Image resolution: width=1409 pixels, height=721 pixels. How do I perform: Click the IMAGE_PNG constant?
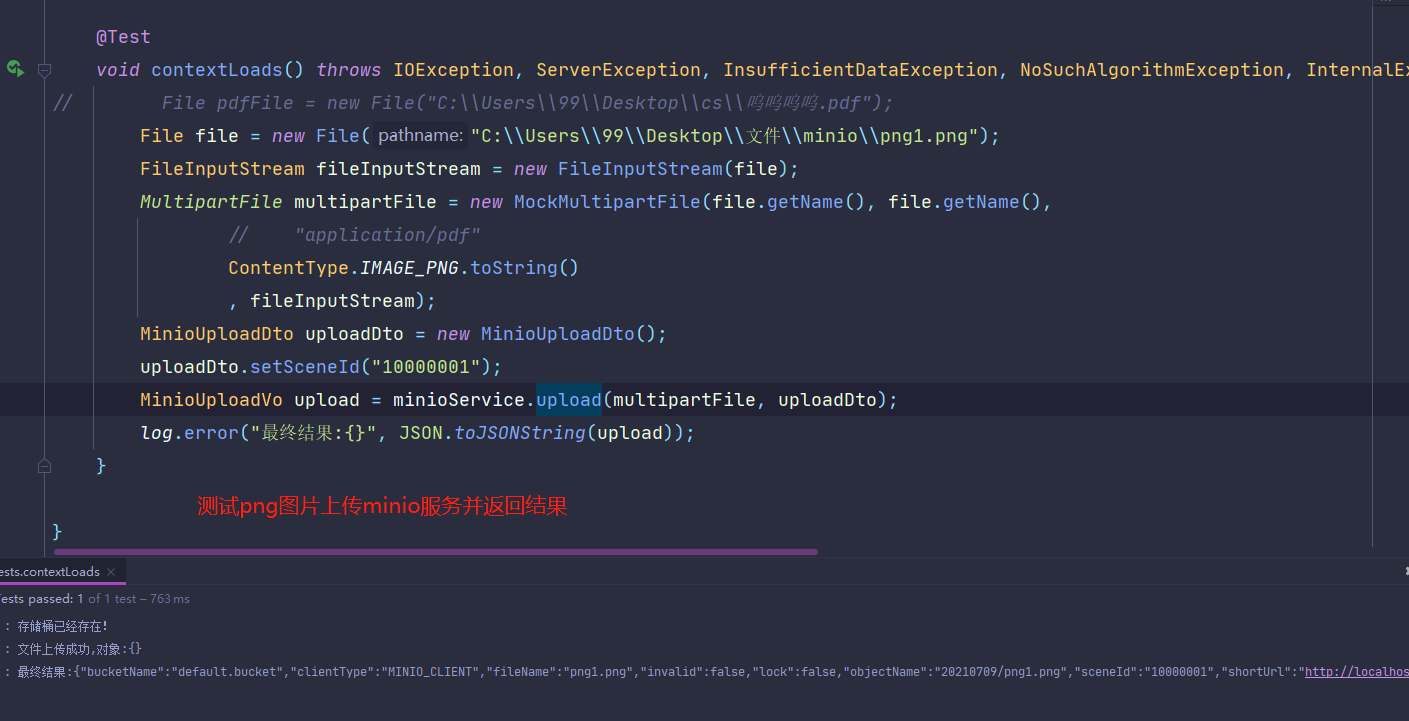(409, 268)
